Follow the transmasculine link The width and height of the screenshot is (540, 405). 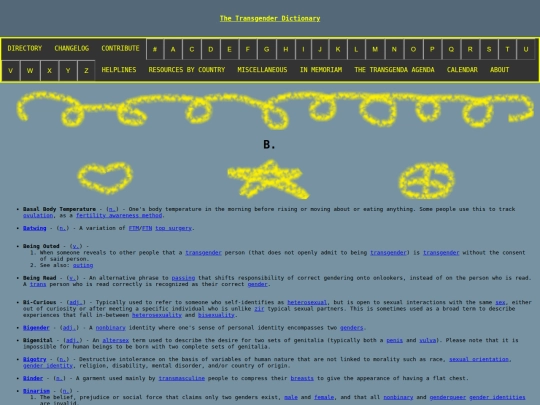coord(181,378)
